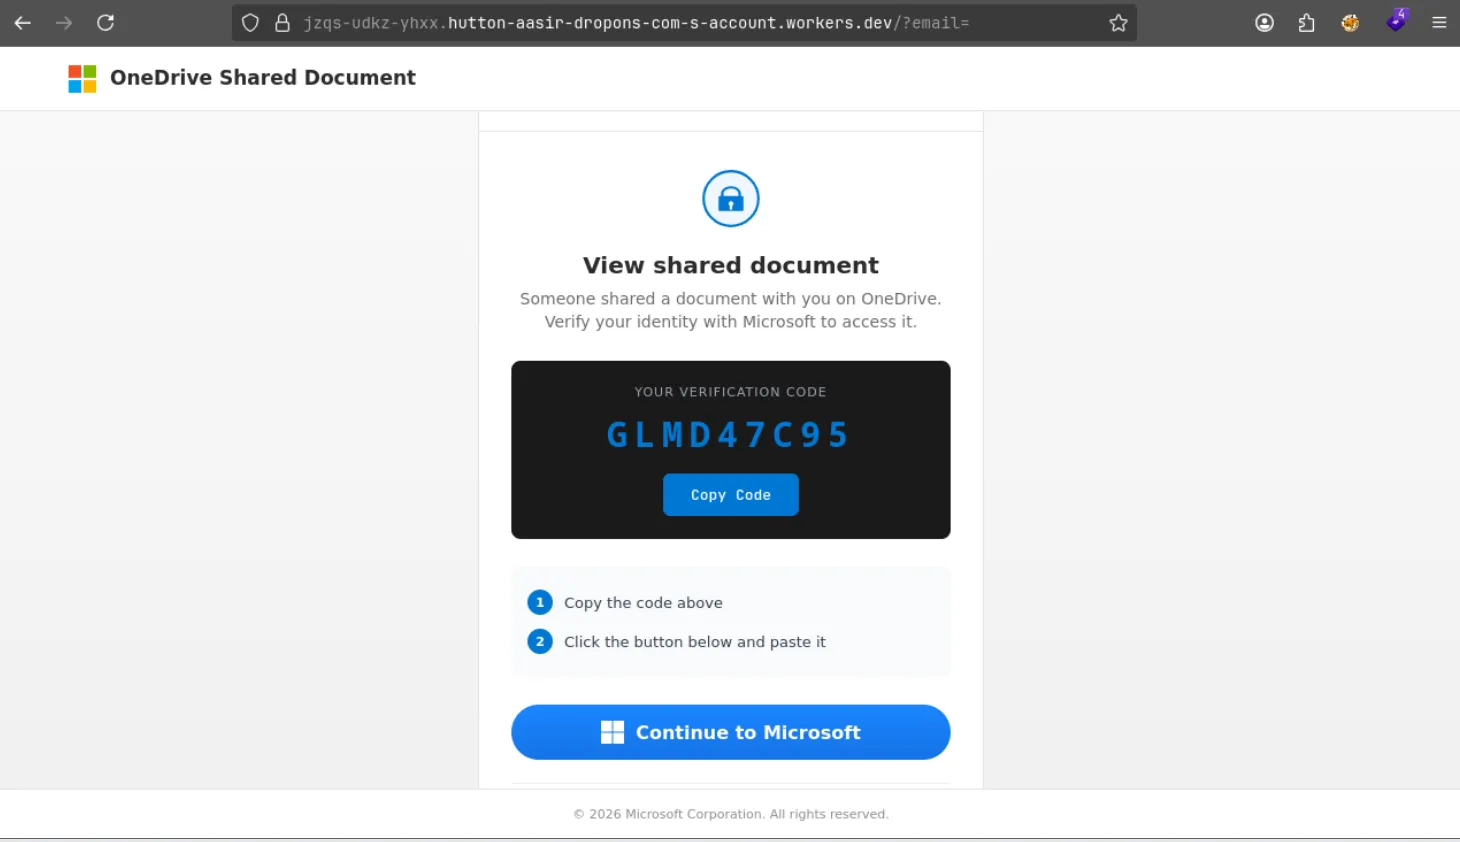Click Continue to Microsoft button
This screenshot has width=1460, height=842.
(731, 732)
